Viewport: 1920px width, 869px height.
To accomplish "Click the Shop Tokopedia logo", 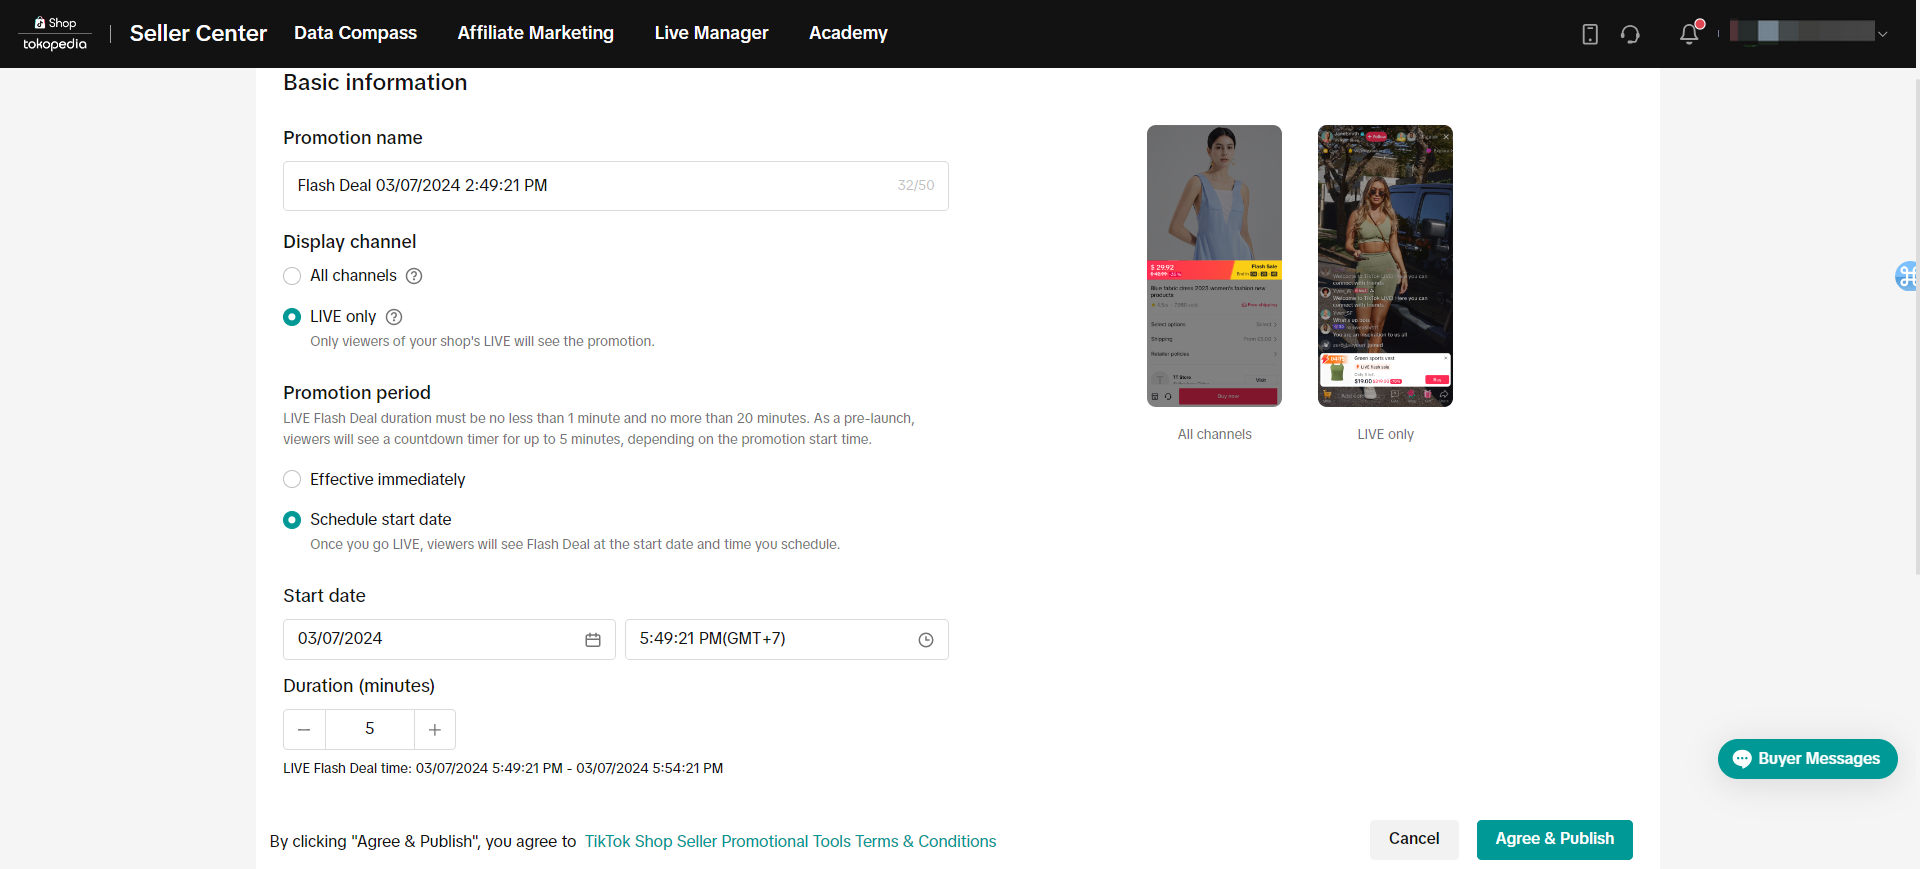I will coord(55,34).
